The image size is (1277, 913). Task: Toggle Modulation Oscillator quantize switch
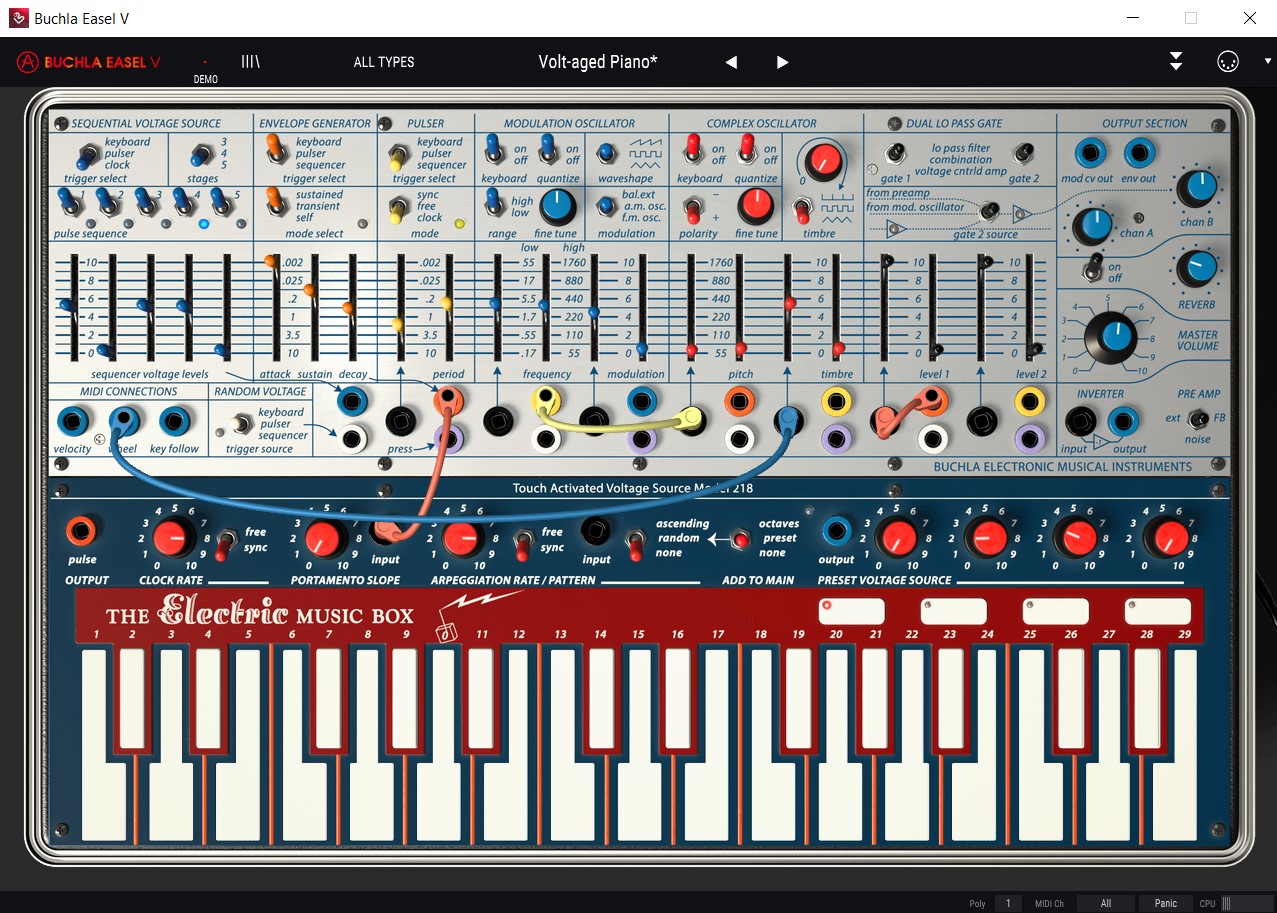pos(548,150)
